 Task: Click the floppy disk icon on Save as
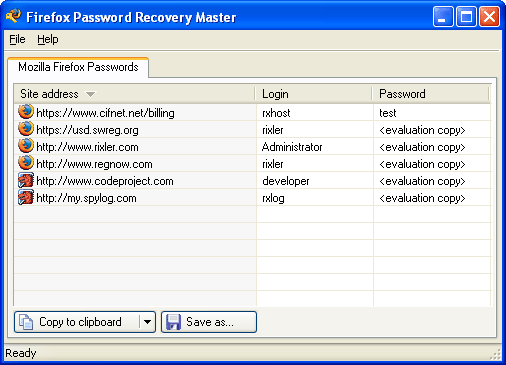click(x=173, y=322)
